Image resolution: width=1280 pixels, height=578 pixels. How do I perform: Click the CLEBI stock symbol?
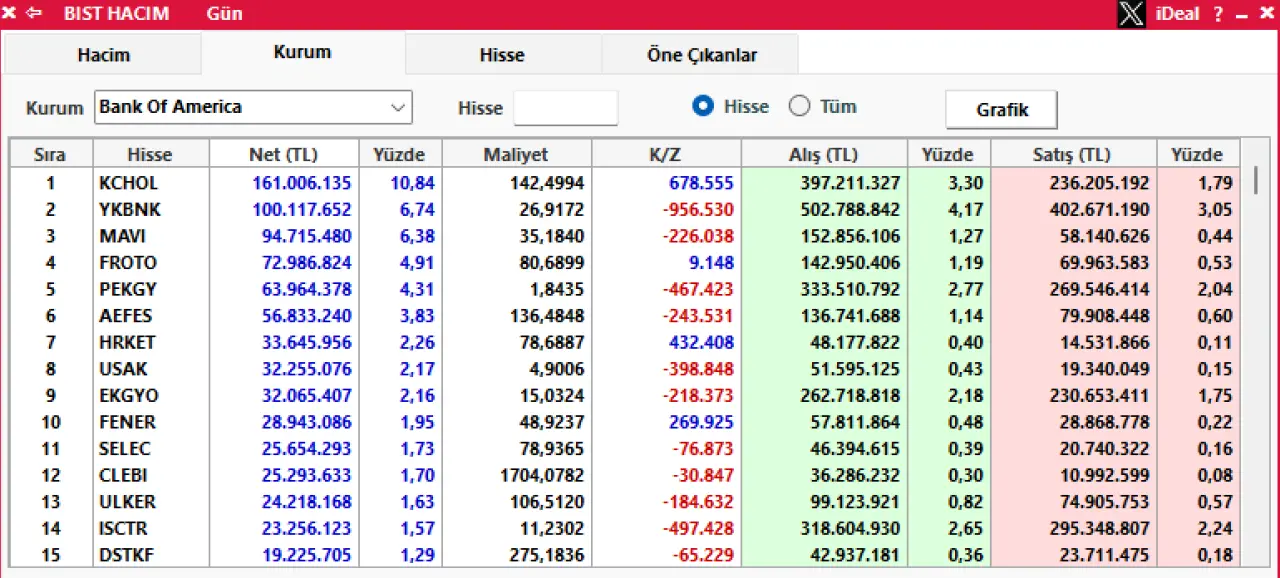click(124, 475)
